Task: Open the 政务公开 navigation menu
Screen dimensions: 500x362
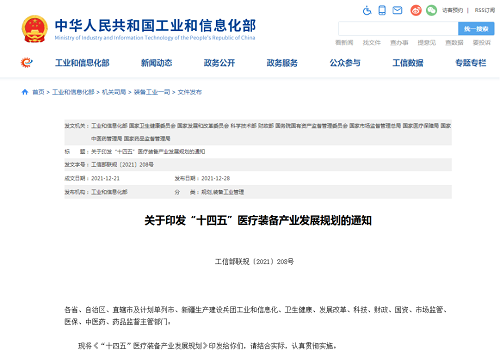Action: click(219, 63)
